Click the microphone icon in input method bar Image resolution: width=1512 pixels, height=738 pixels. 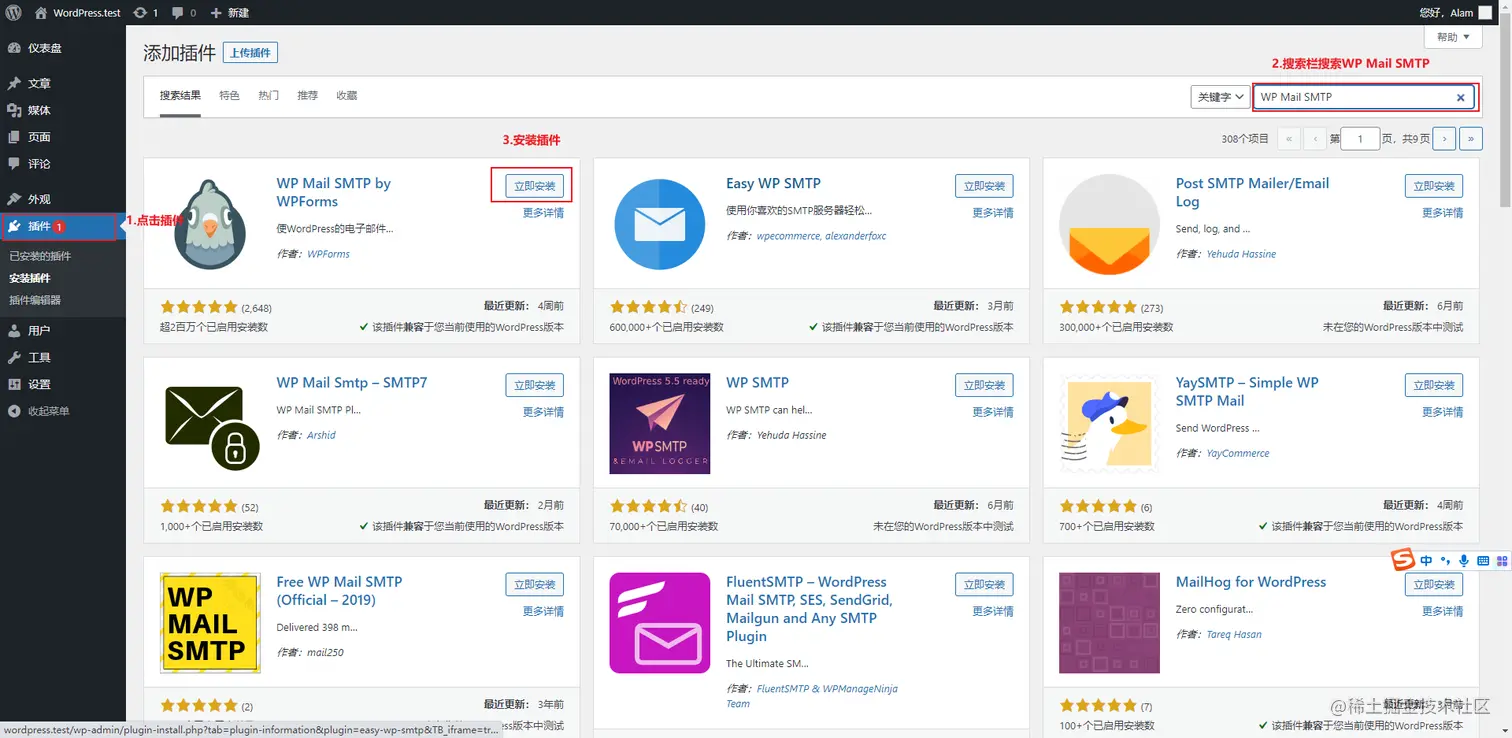point(1465,561)
